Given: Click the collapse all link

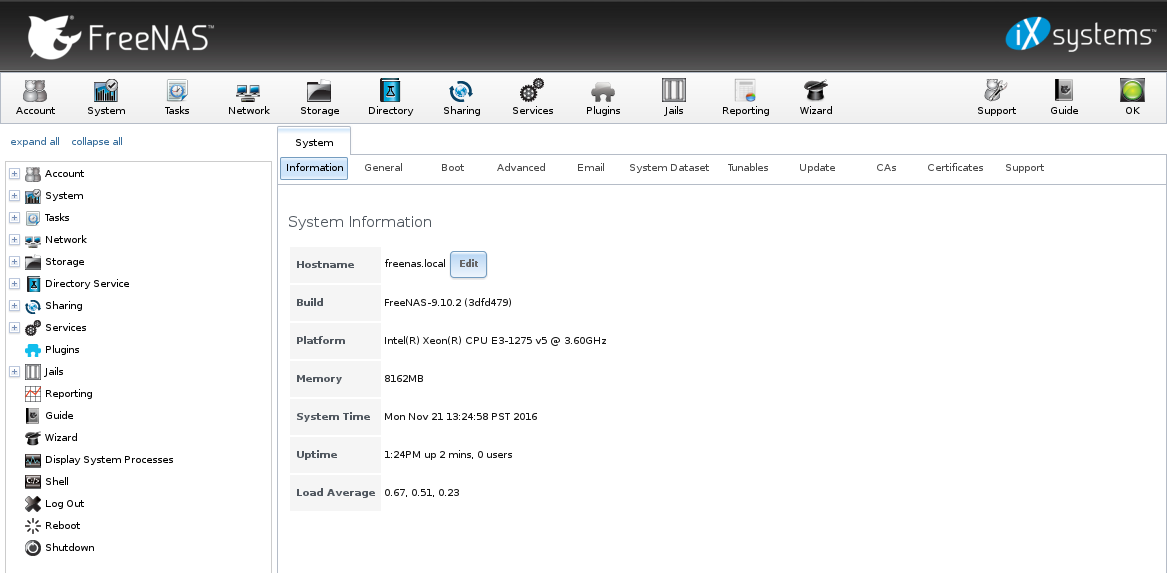Looking at the screenshot, I should point(97,141).
